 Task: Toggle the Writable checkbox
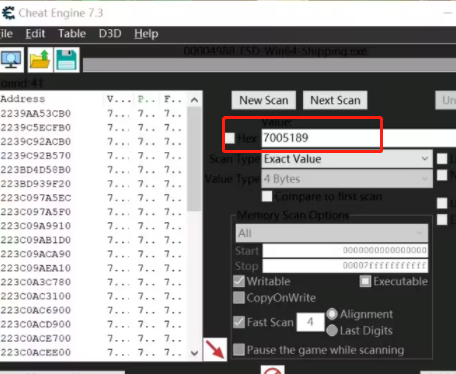239,281
